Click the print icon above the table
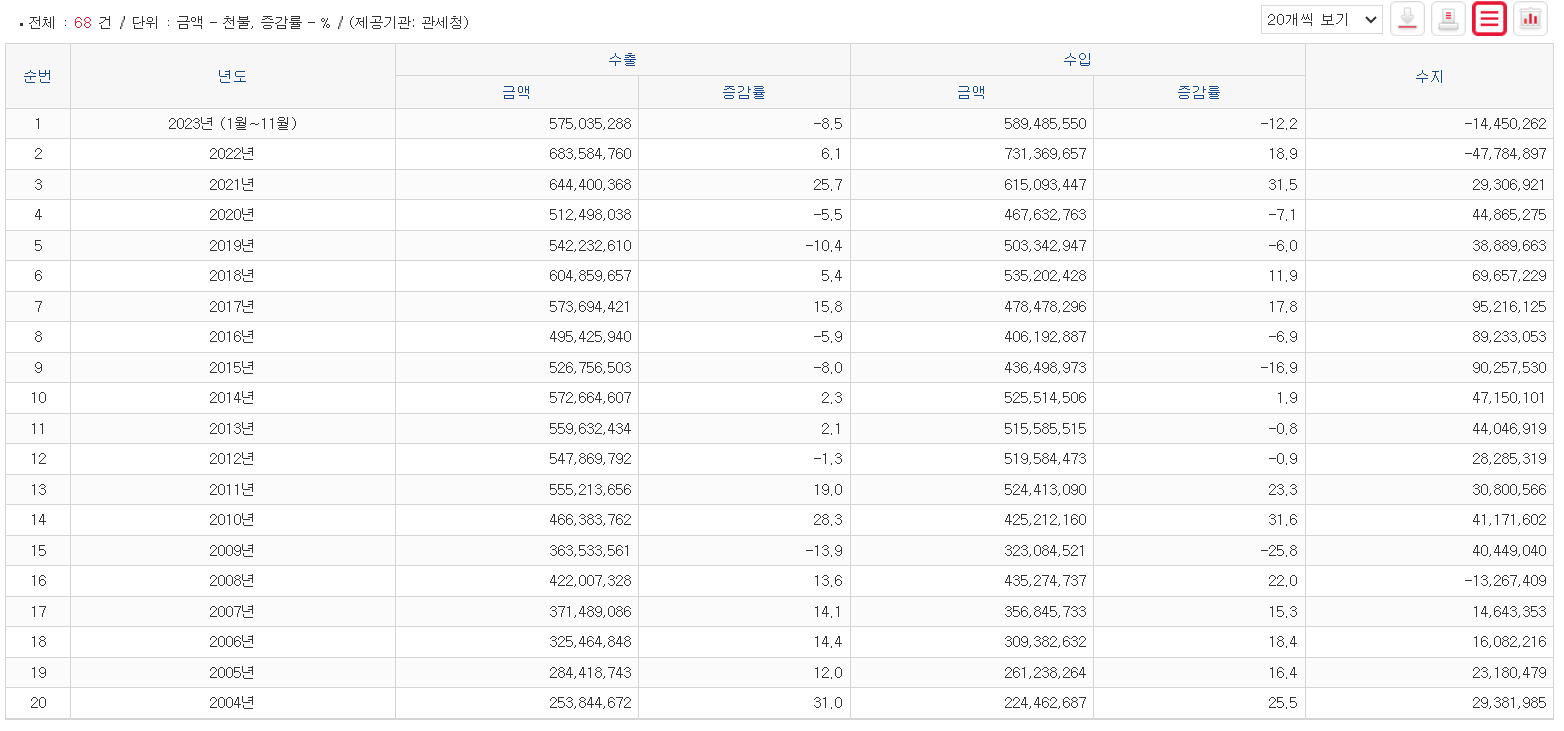Viewport: 1564px width, 731px height. pos(1448,19)
